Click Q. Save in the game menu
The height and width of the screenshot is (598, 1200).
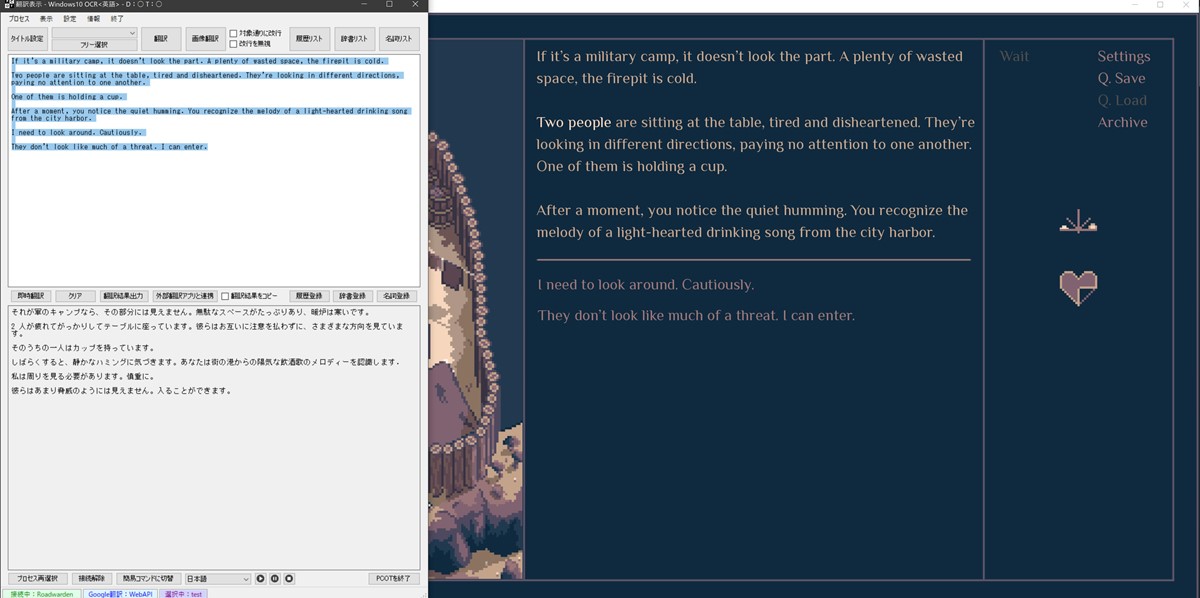(x=1121, y=79)
